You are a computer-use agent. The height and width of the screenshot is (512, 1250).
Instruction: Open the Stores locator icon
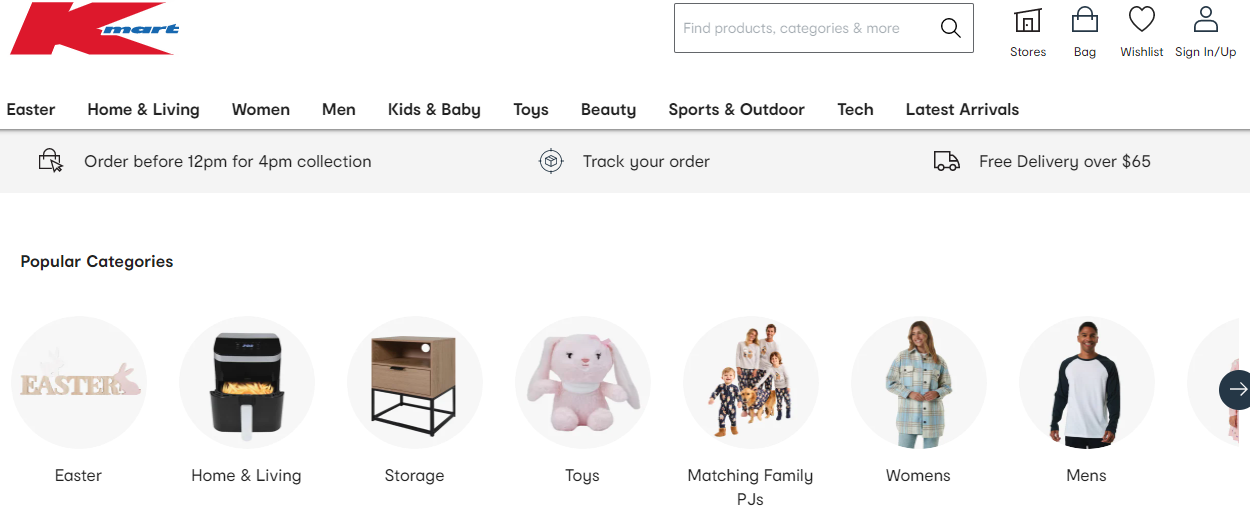[x=1027, y=21]
